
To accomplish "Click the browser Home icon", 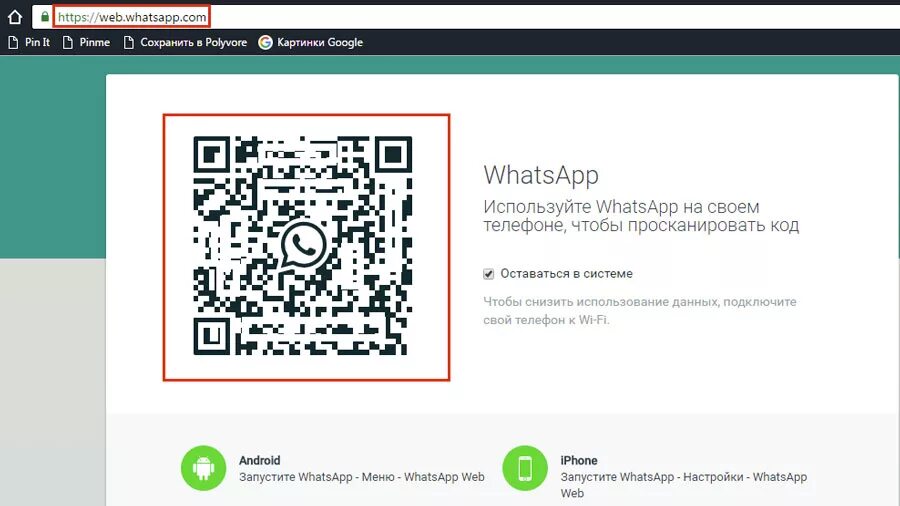I will click(15, 17).
